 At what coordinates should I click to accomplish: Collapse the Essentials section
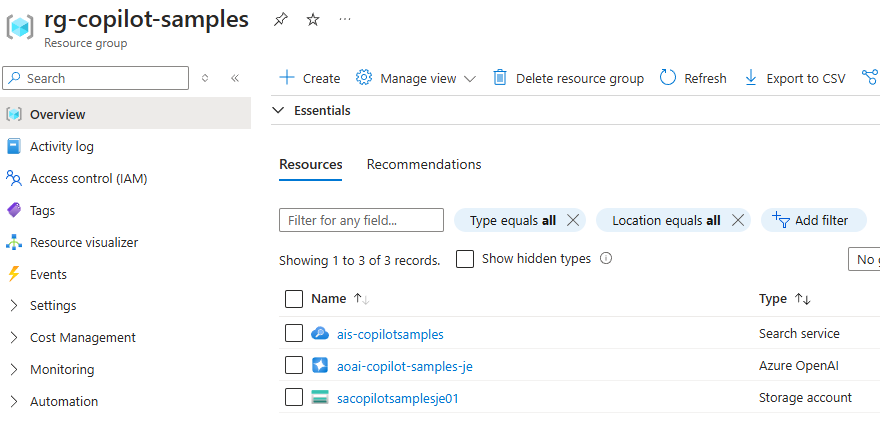[x=279, y=111]
